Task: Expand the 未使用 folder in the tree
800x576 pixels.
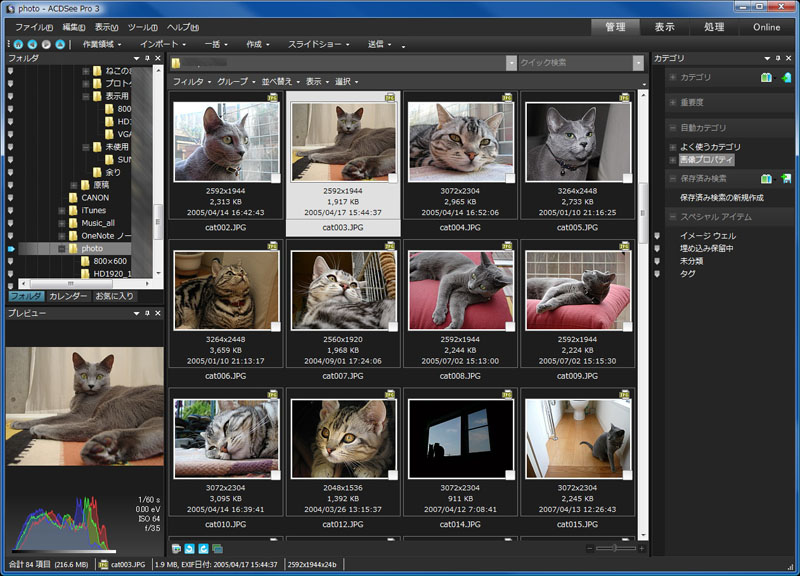Action: [85, 147]
